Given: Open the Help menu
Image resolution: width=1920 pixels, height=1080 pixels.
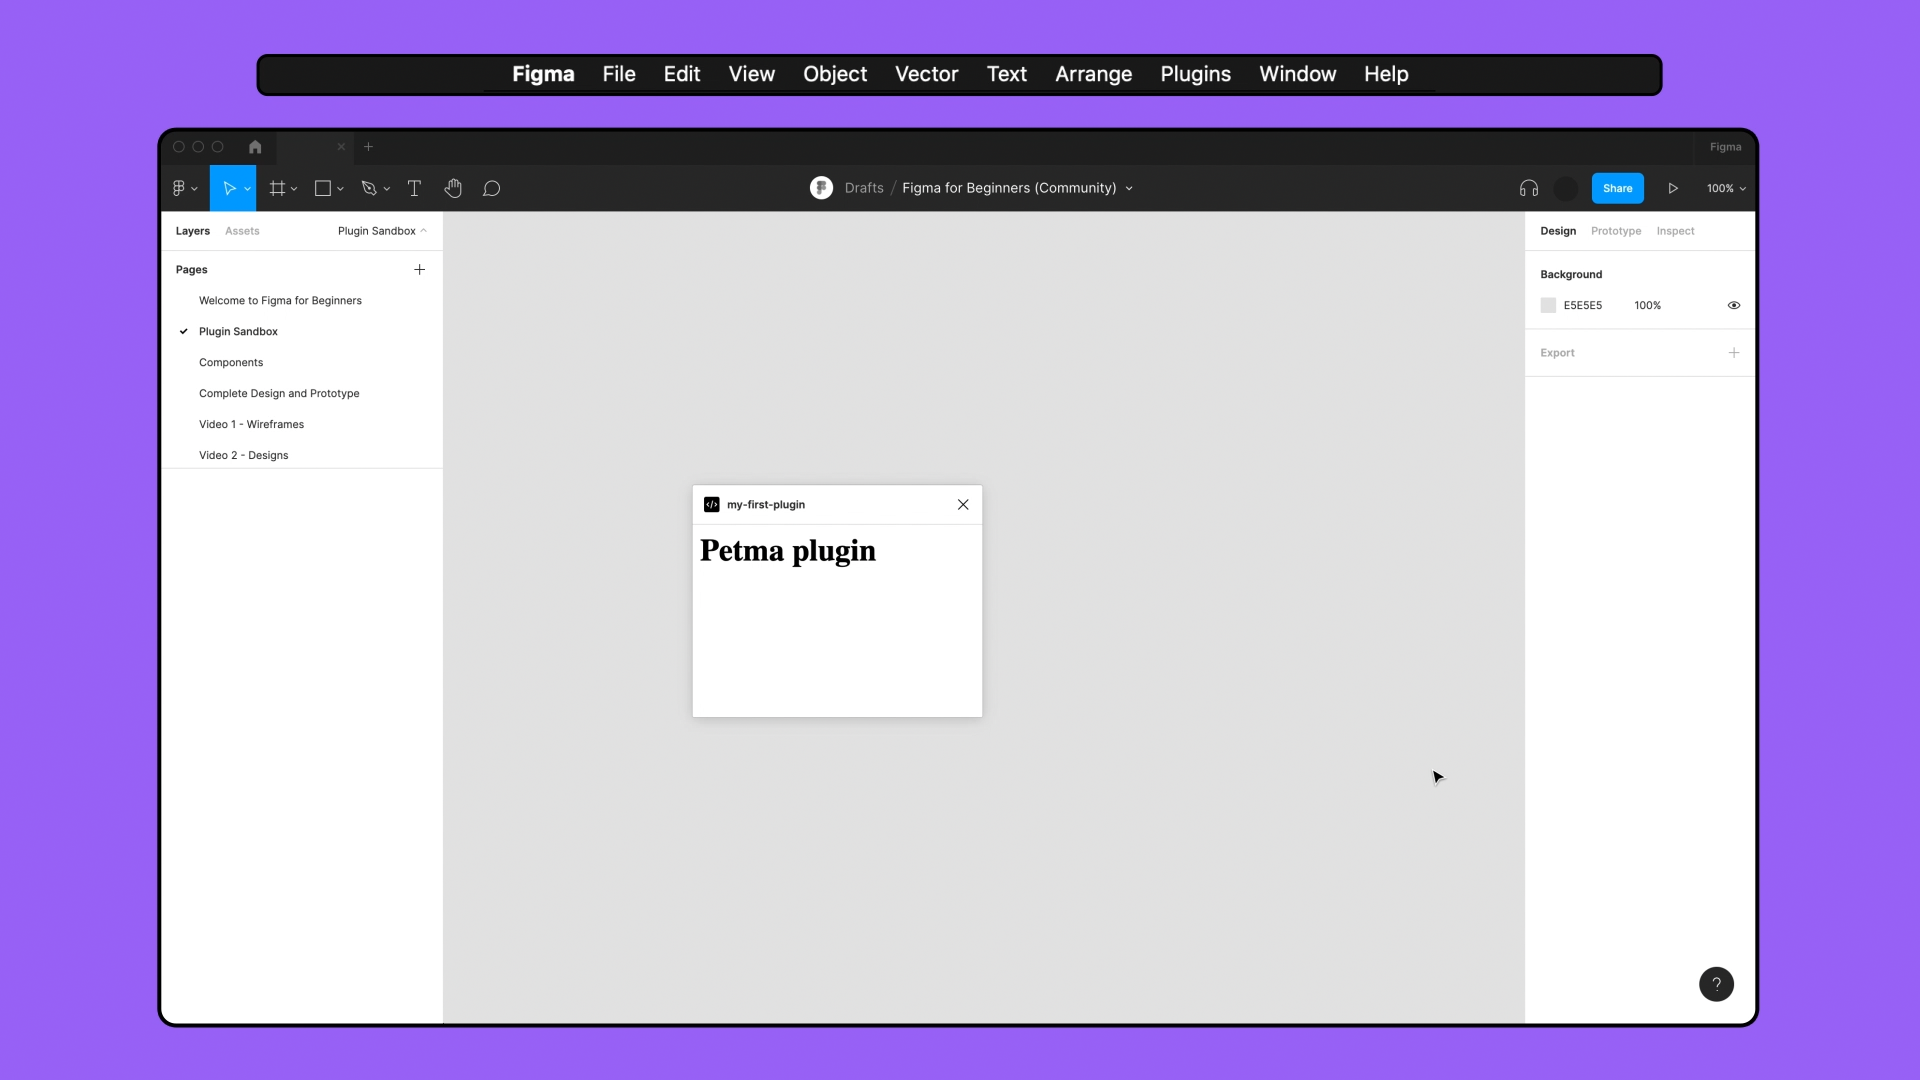Looking at the screenshot, I should pyautogui.click(x=1386, y=74).
